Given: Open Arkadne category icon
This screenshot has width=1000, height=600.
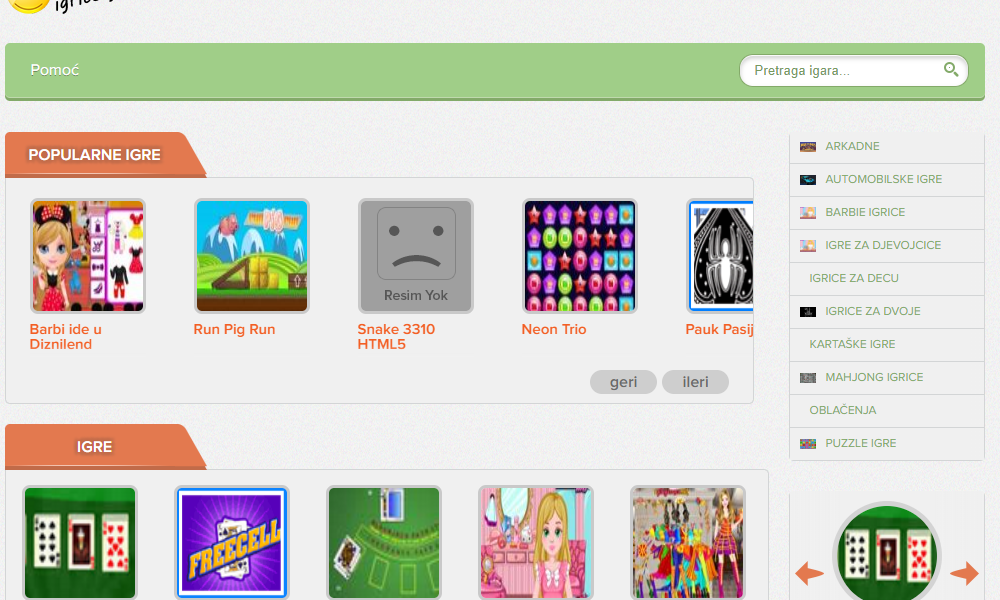Looking at the screenshot, I should coord(808,147).
